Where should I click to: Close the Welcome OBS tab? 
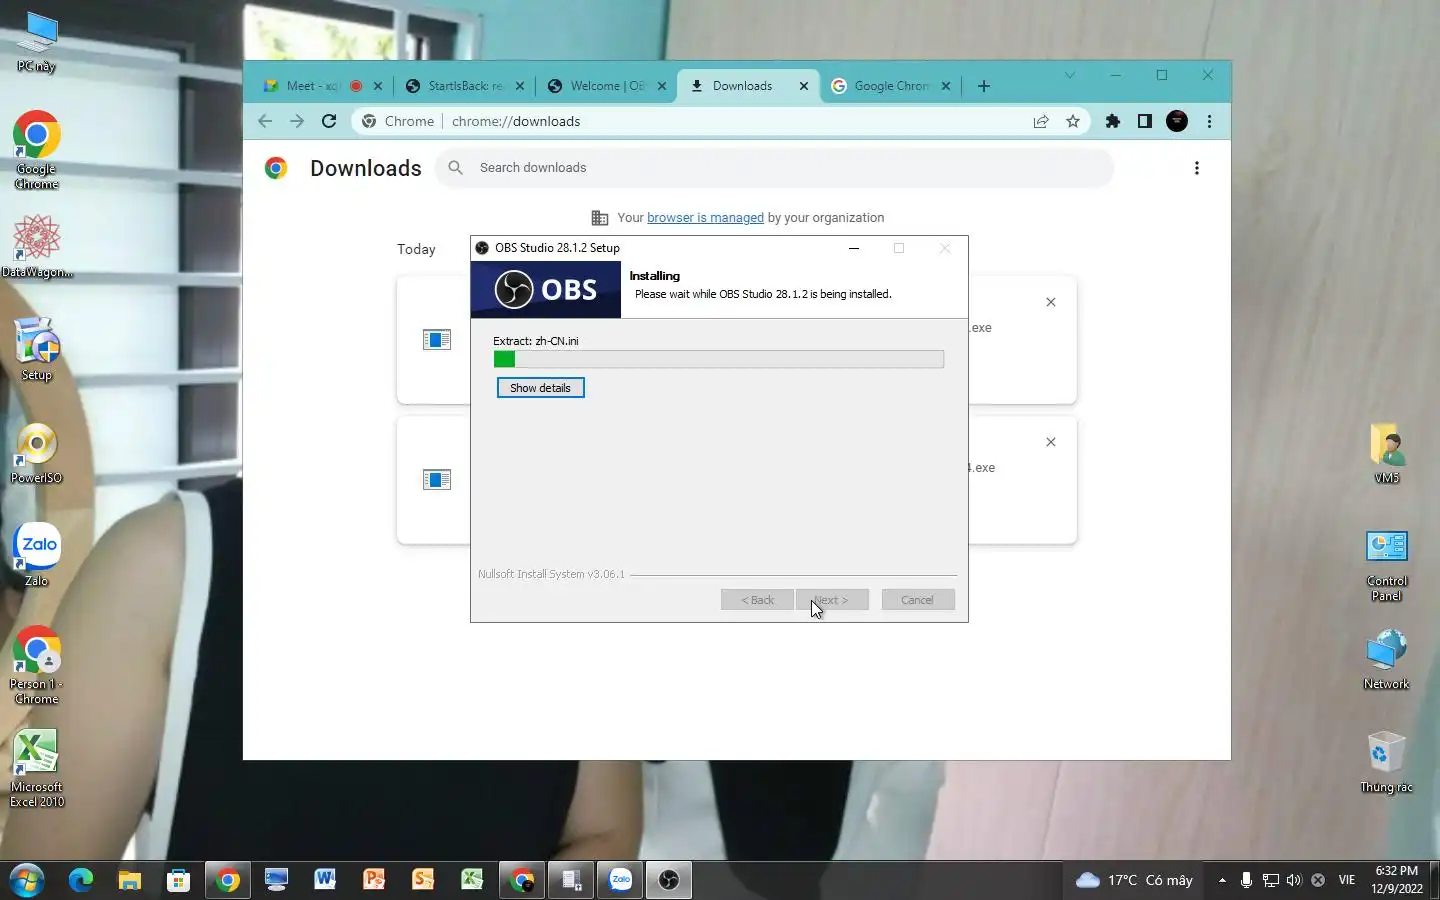point(662,86)
